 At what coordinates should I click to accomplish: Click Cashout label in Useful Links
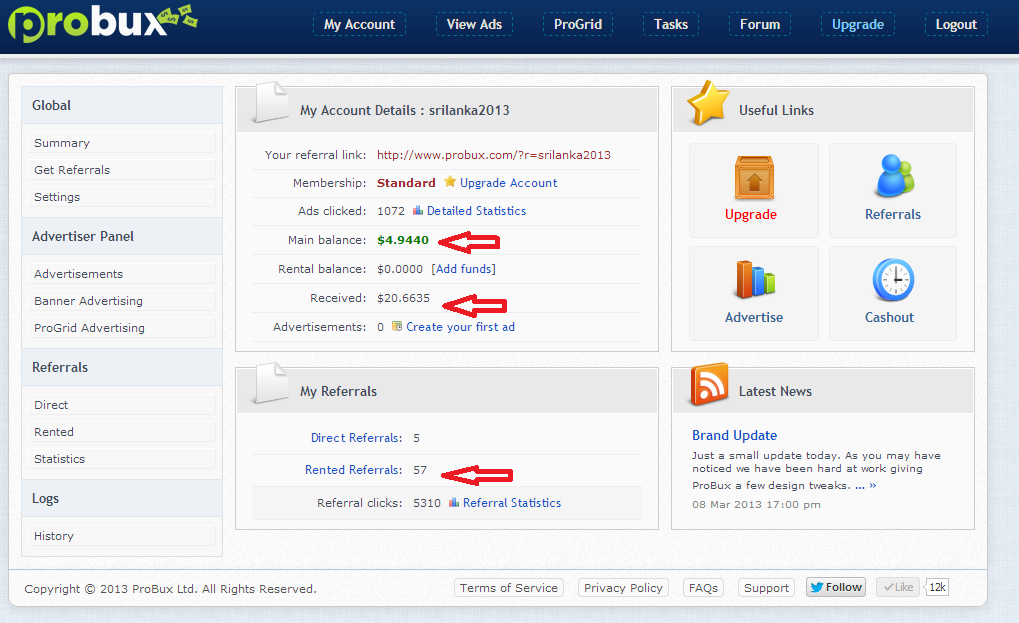click(x=889, y=317)
